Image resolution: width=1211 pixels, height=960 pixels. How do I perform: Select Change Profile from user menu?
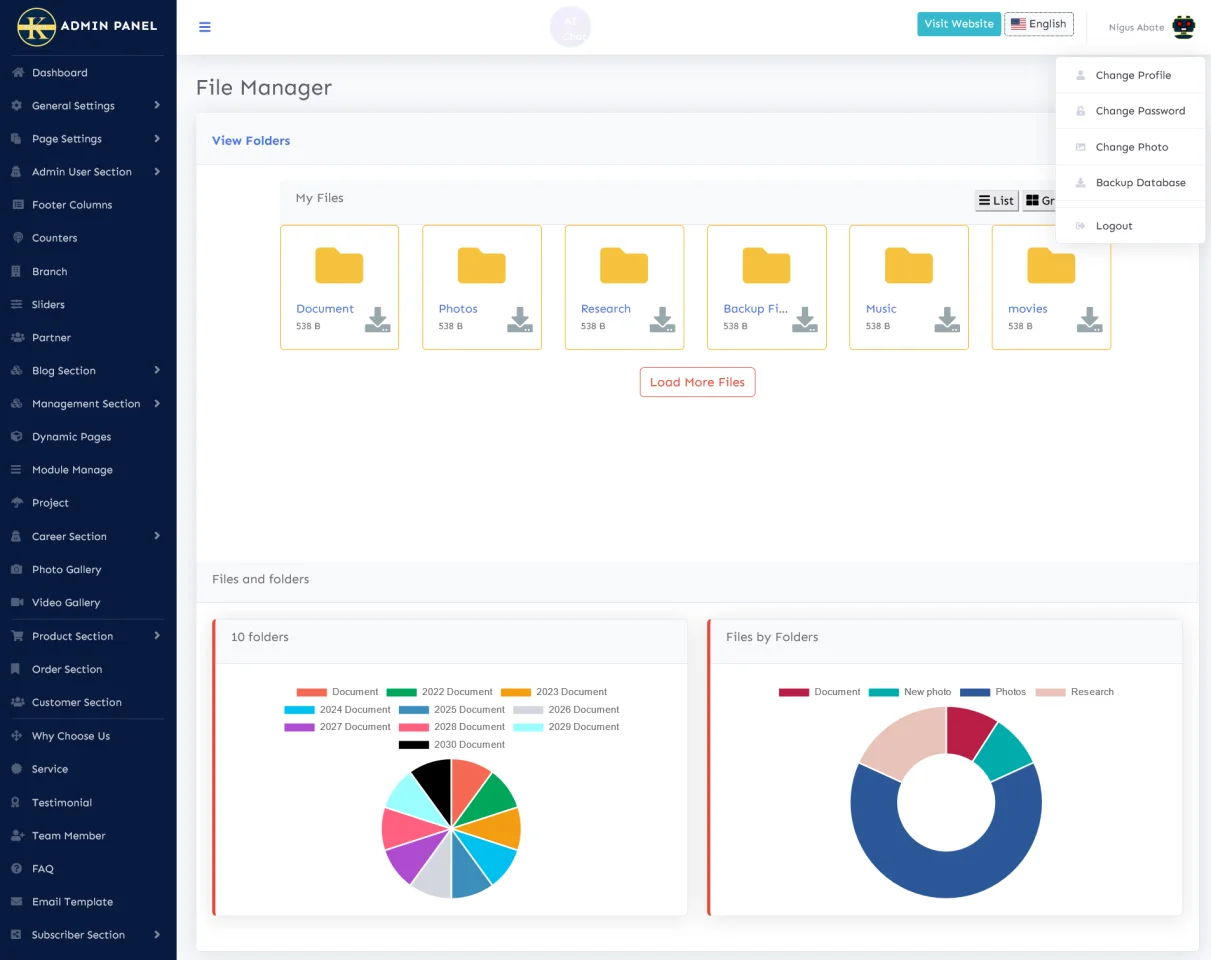1130,75
